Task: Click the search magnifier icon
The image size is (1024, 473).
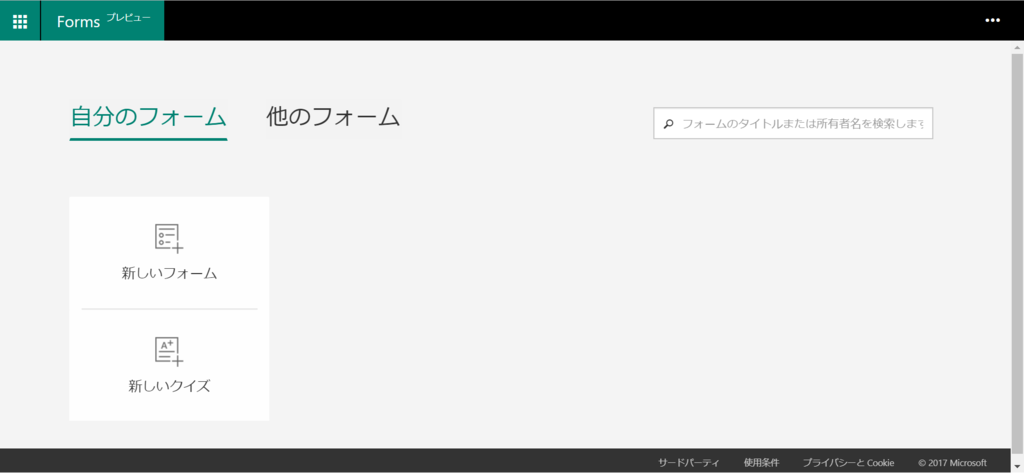Action: [668, 123]
